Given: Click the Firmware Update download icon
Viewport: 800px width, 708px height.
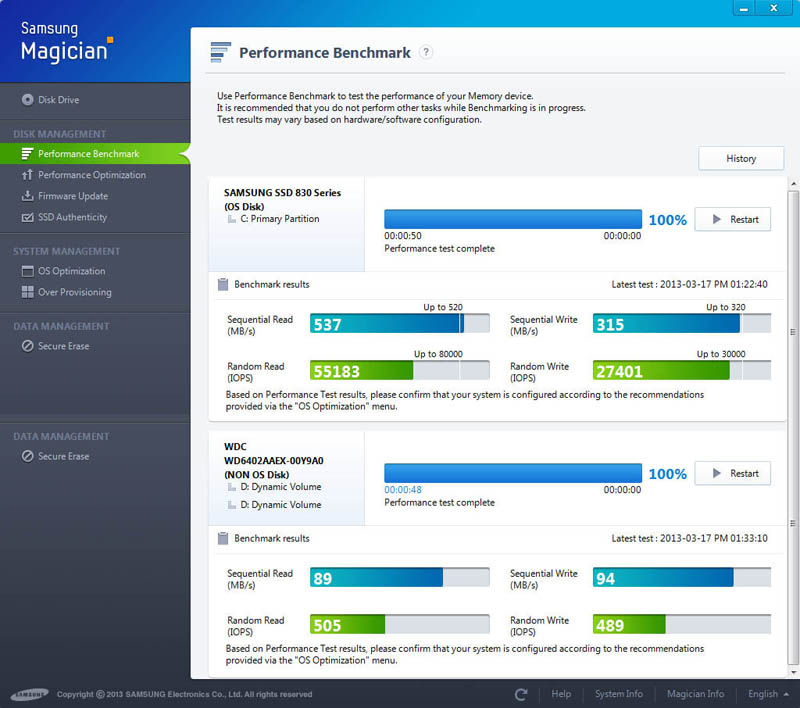Looking at the screenshot, I should pyautogui.click(x=27, y=196).
